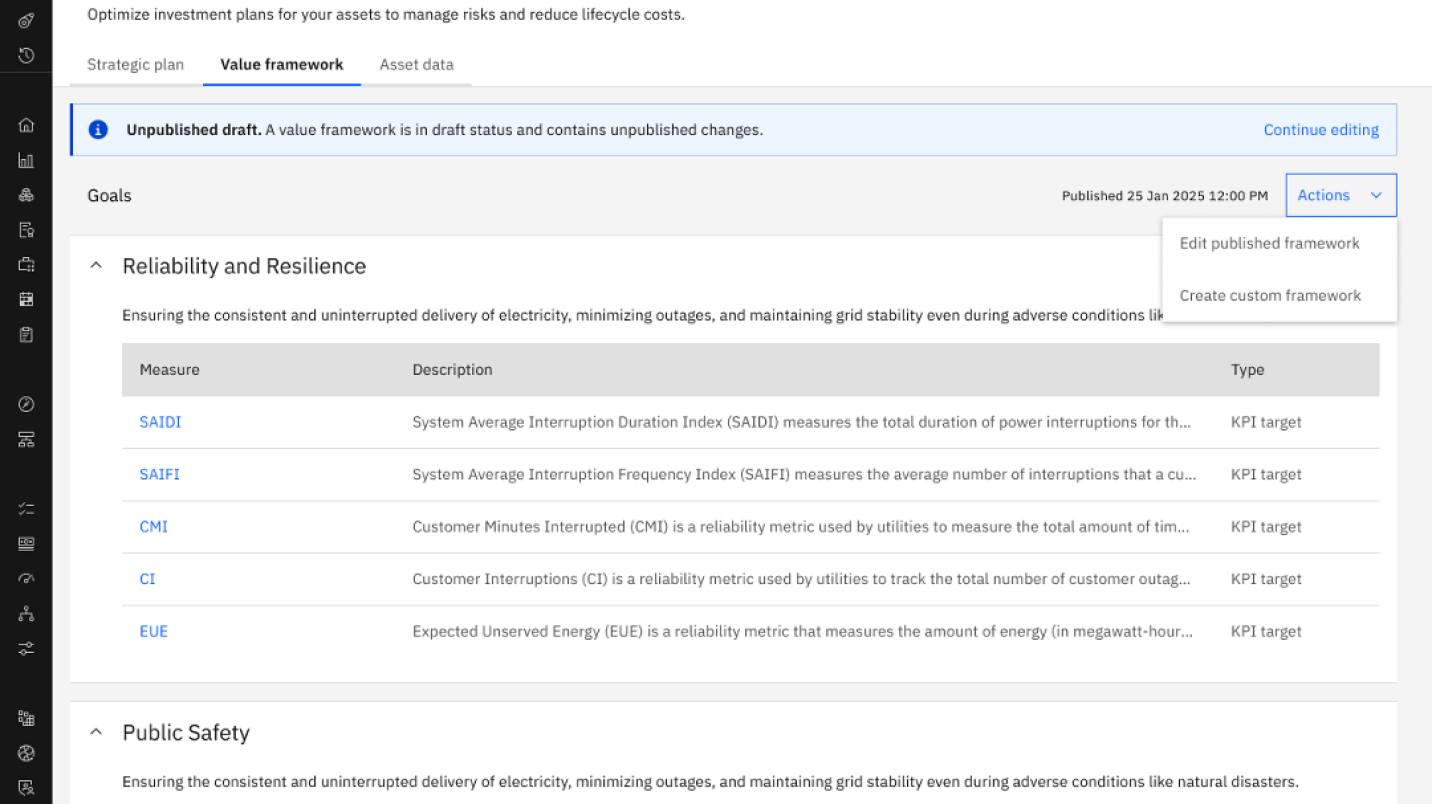Click the Continue editing link

coord(1320,130)
